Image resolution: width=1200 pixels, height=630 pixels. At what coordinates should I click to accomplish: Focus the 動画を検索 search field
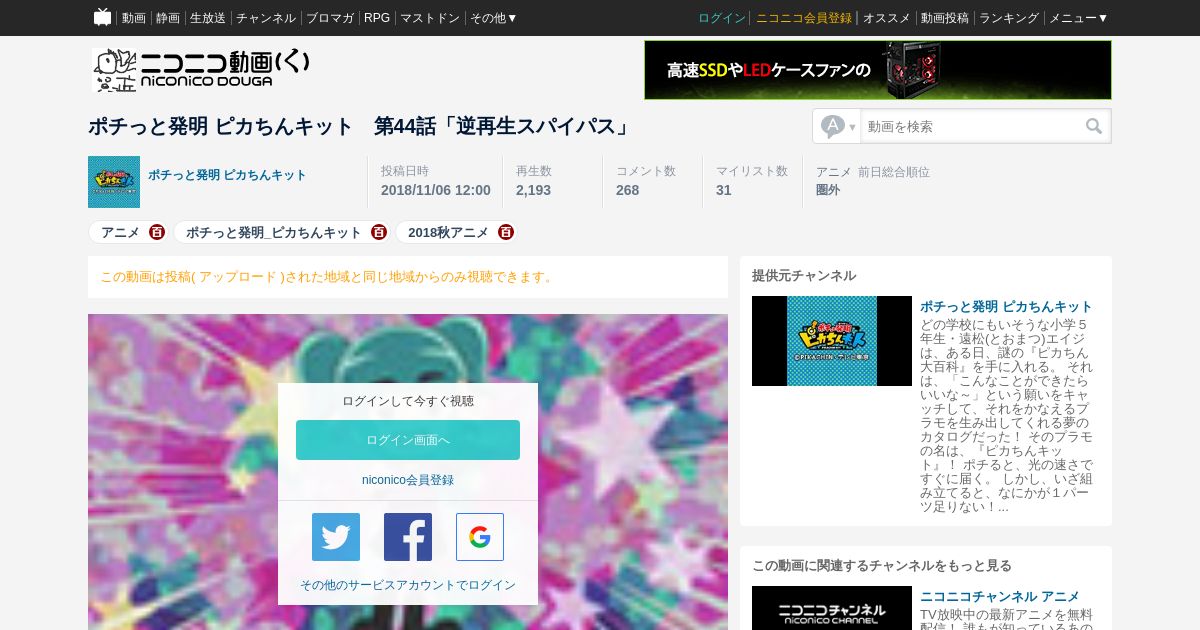[x=971, y=126]
